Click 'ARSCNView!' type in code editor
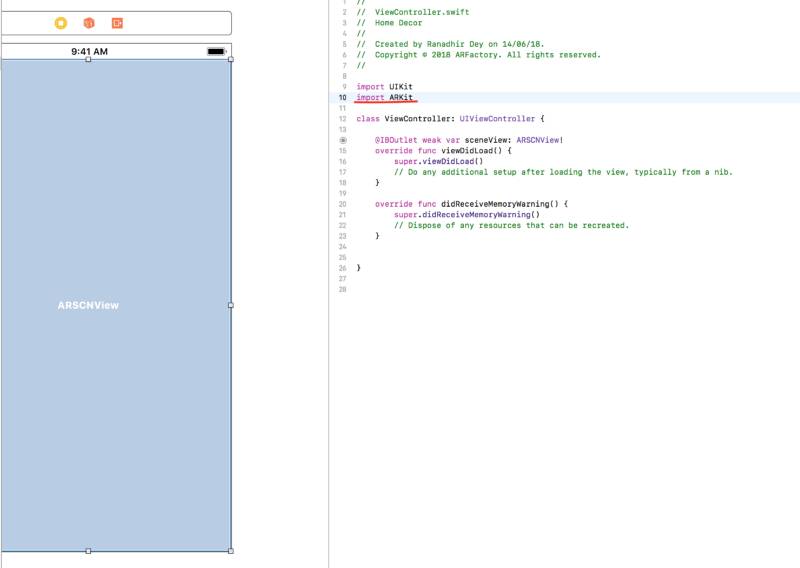This screenshot has width=800, height=568. click(x=540, y=140)
